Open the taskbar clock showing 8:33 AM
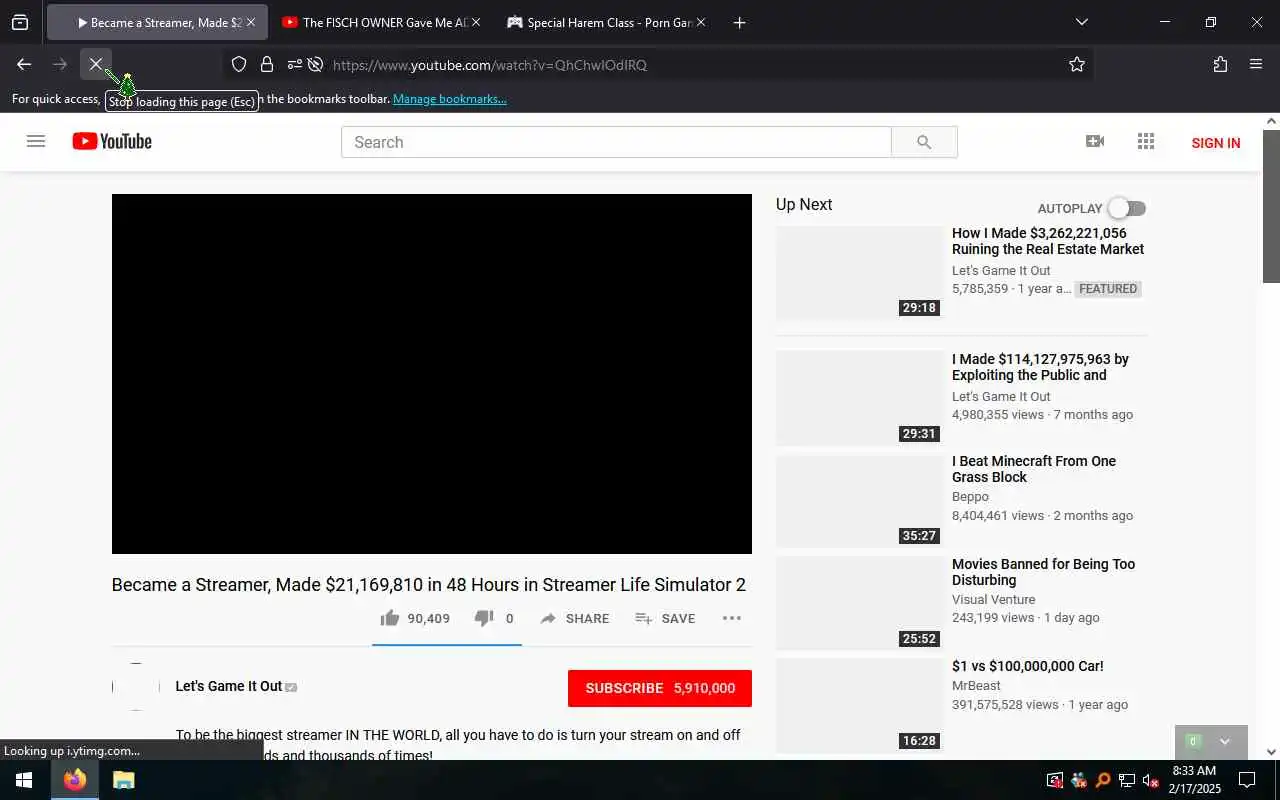 (1194, 780)
